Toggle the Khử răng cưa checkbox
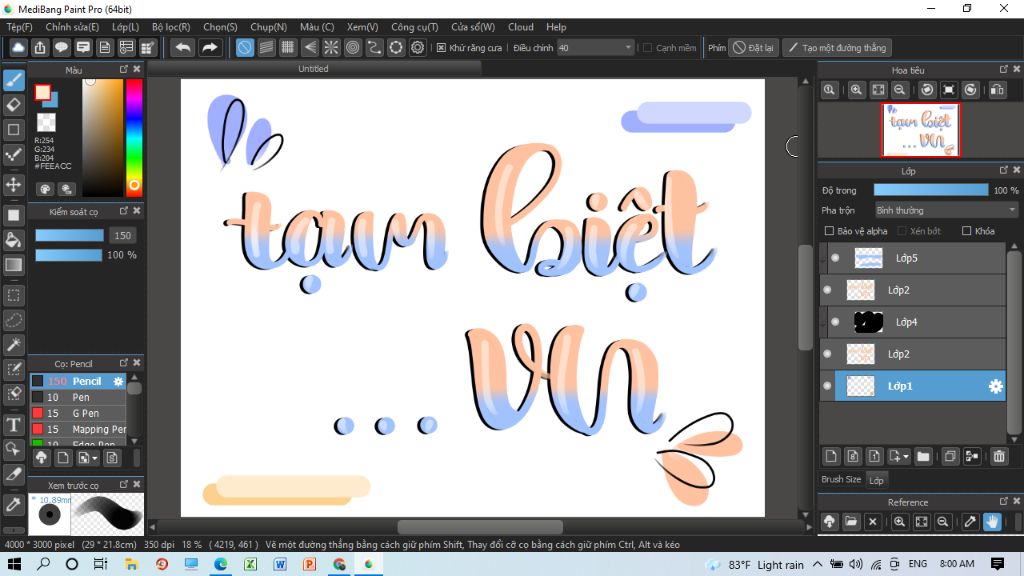This screenshot has width=1024, height=576. pyautogui.click(x=441, y=48)
